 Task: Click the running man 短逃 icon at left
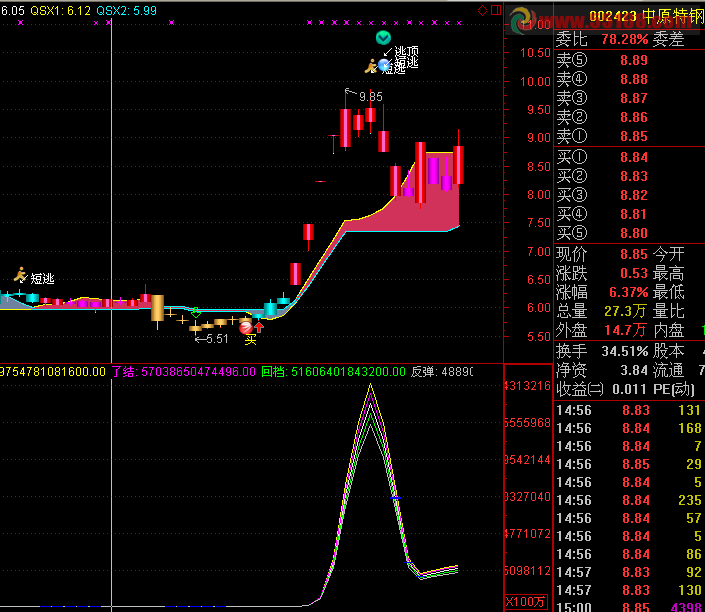(x=20, y=274)
